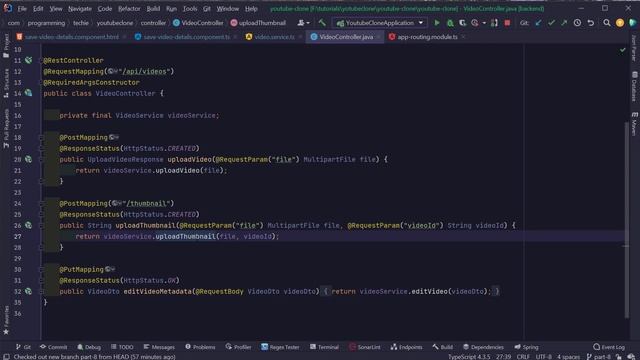This screenshot has height=360, width=640.
Task: Open URL mapping dropdown beside @PutMapping line 30
Action: coord(110,269)
